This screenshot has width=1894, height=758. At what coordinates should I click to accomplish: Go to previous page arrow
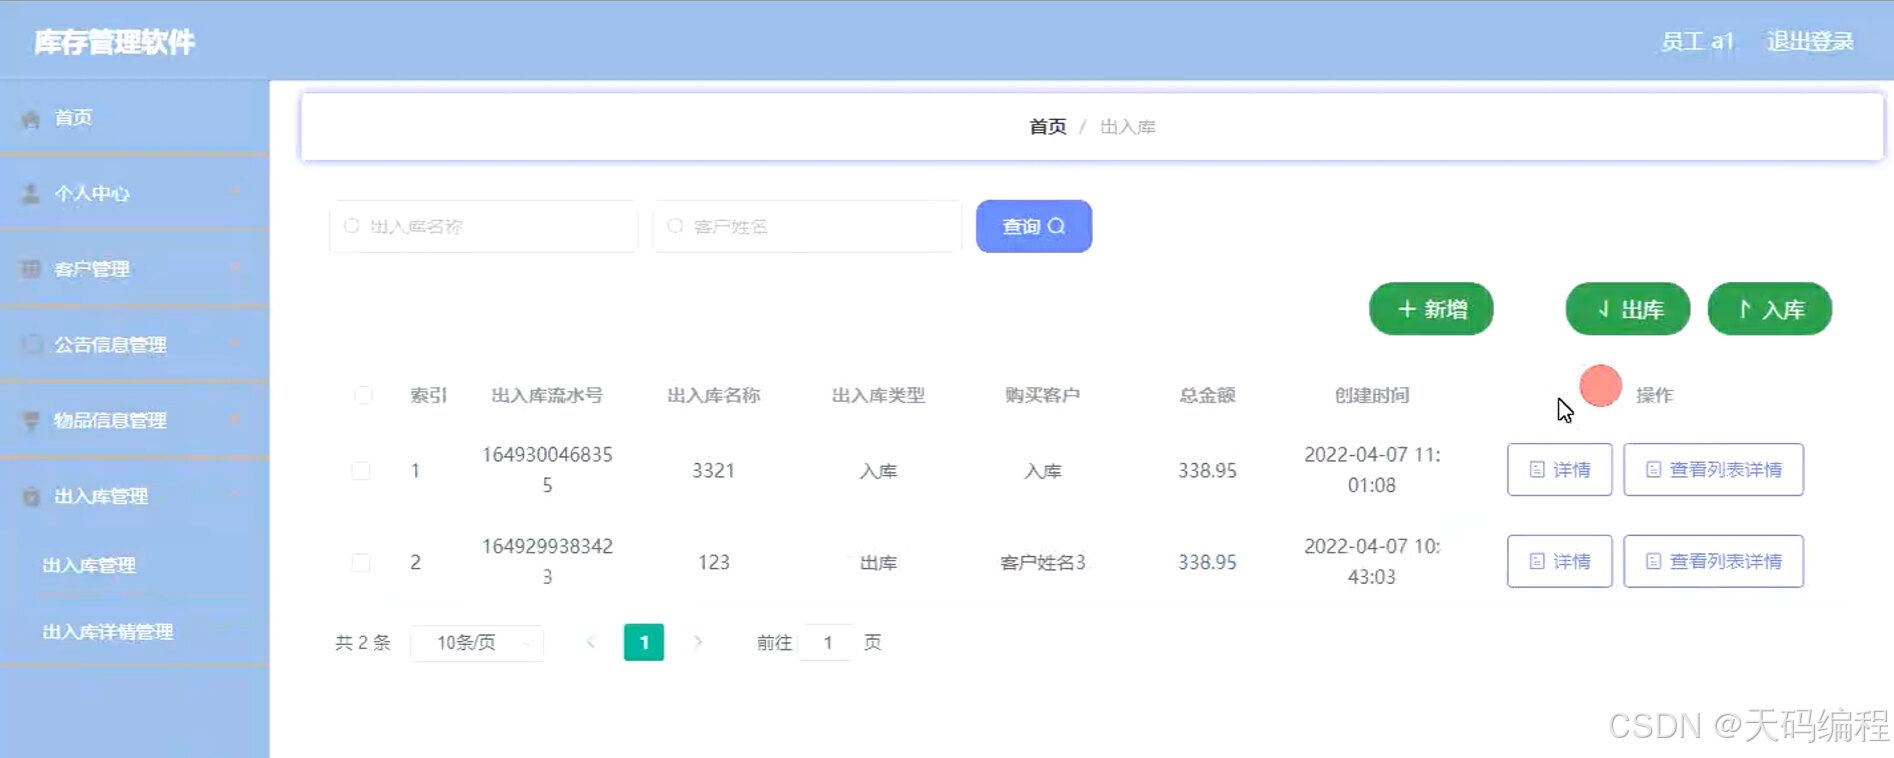click(x=591, y=642)
